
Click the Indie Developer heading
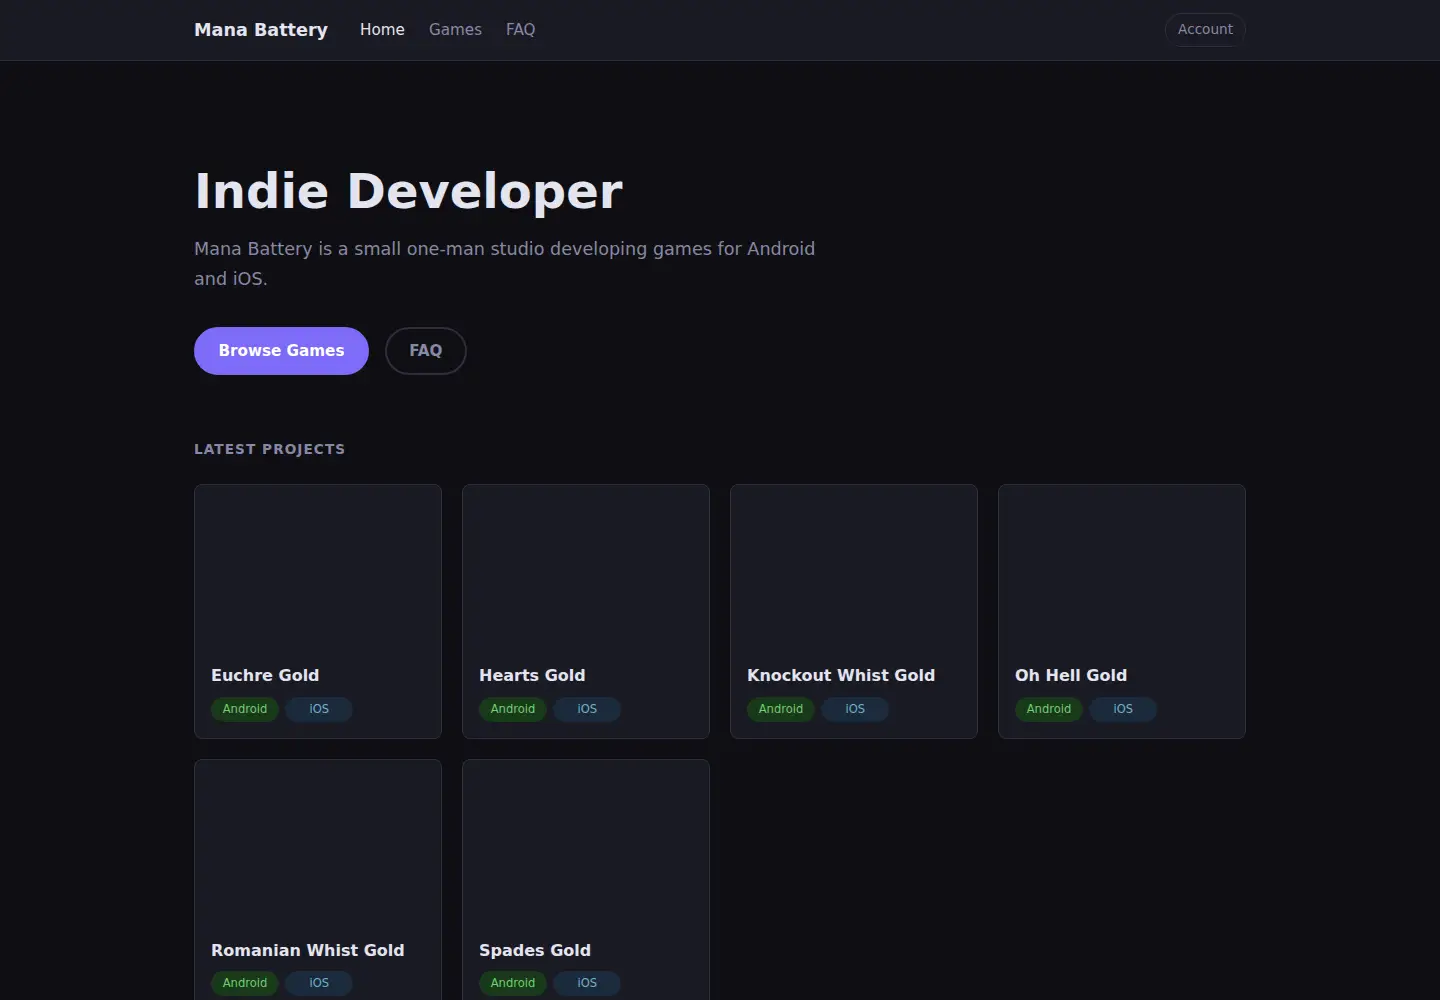coord(408,191)
